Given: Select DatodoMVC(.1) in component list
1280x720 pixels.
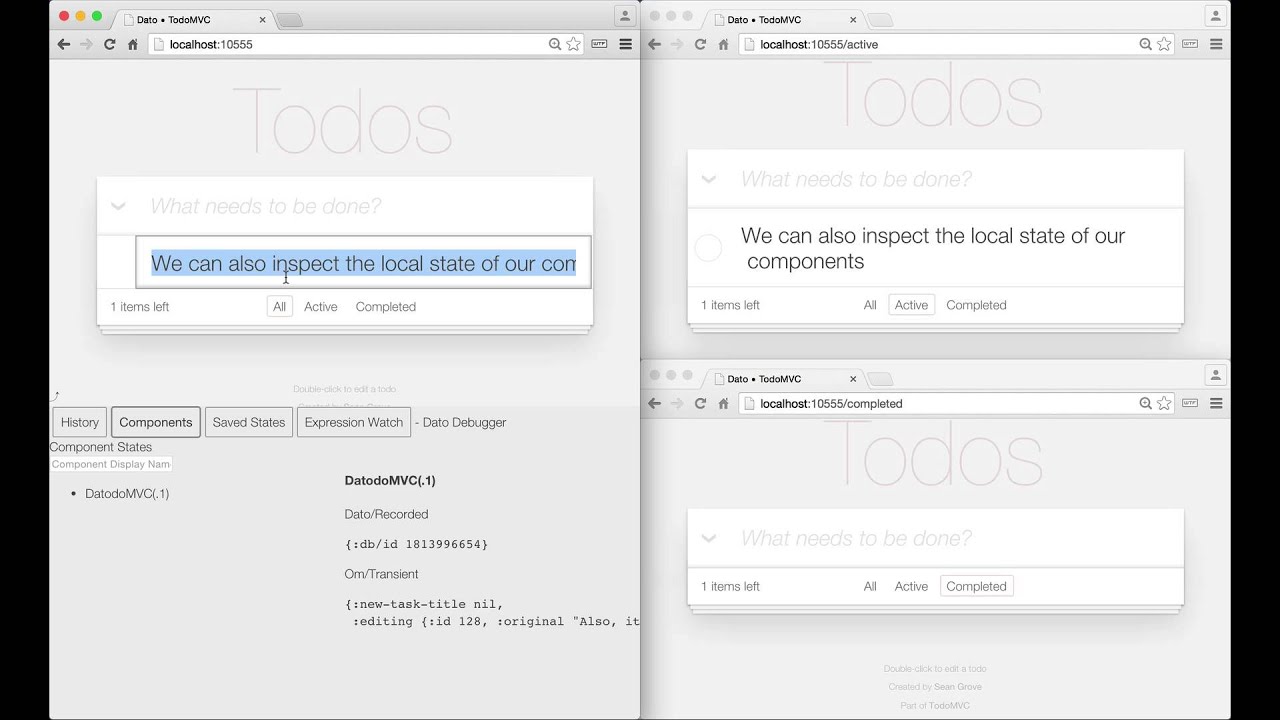Looking at the screenshot, I should 127,494.
